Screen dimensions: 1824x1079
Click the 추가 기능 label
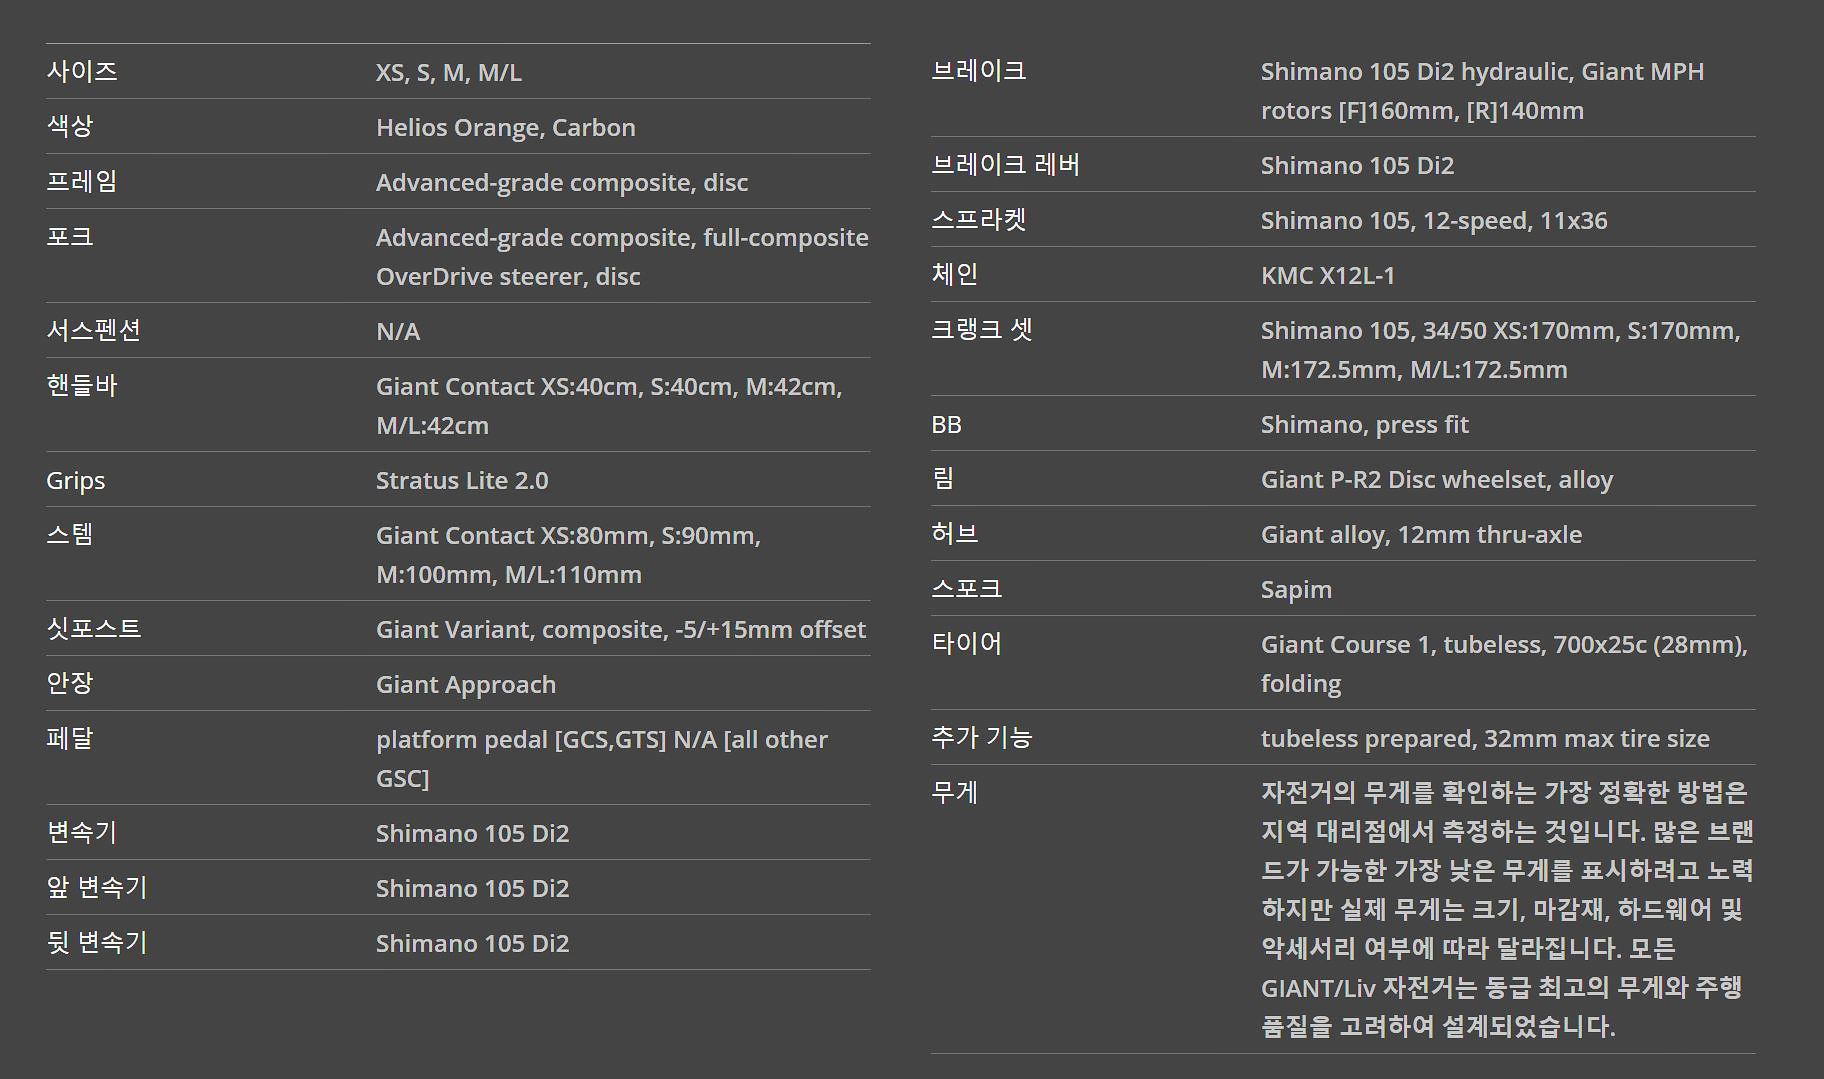tap(982, 737)
